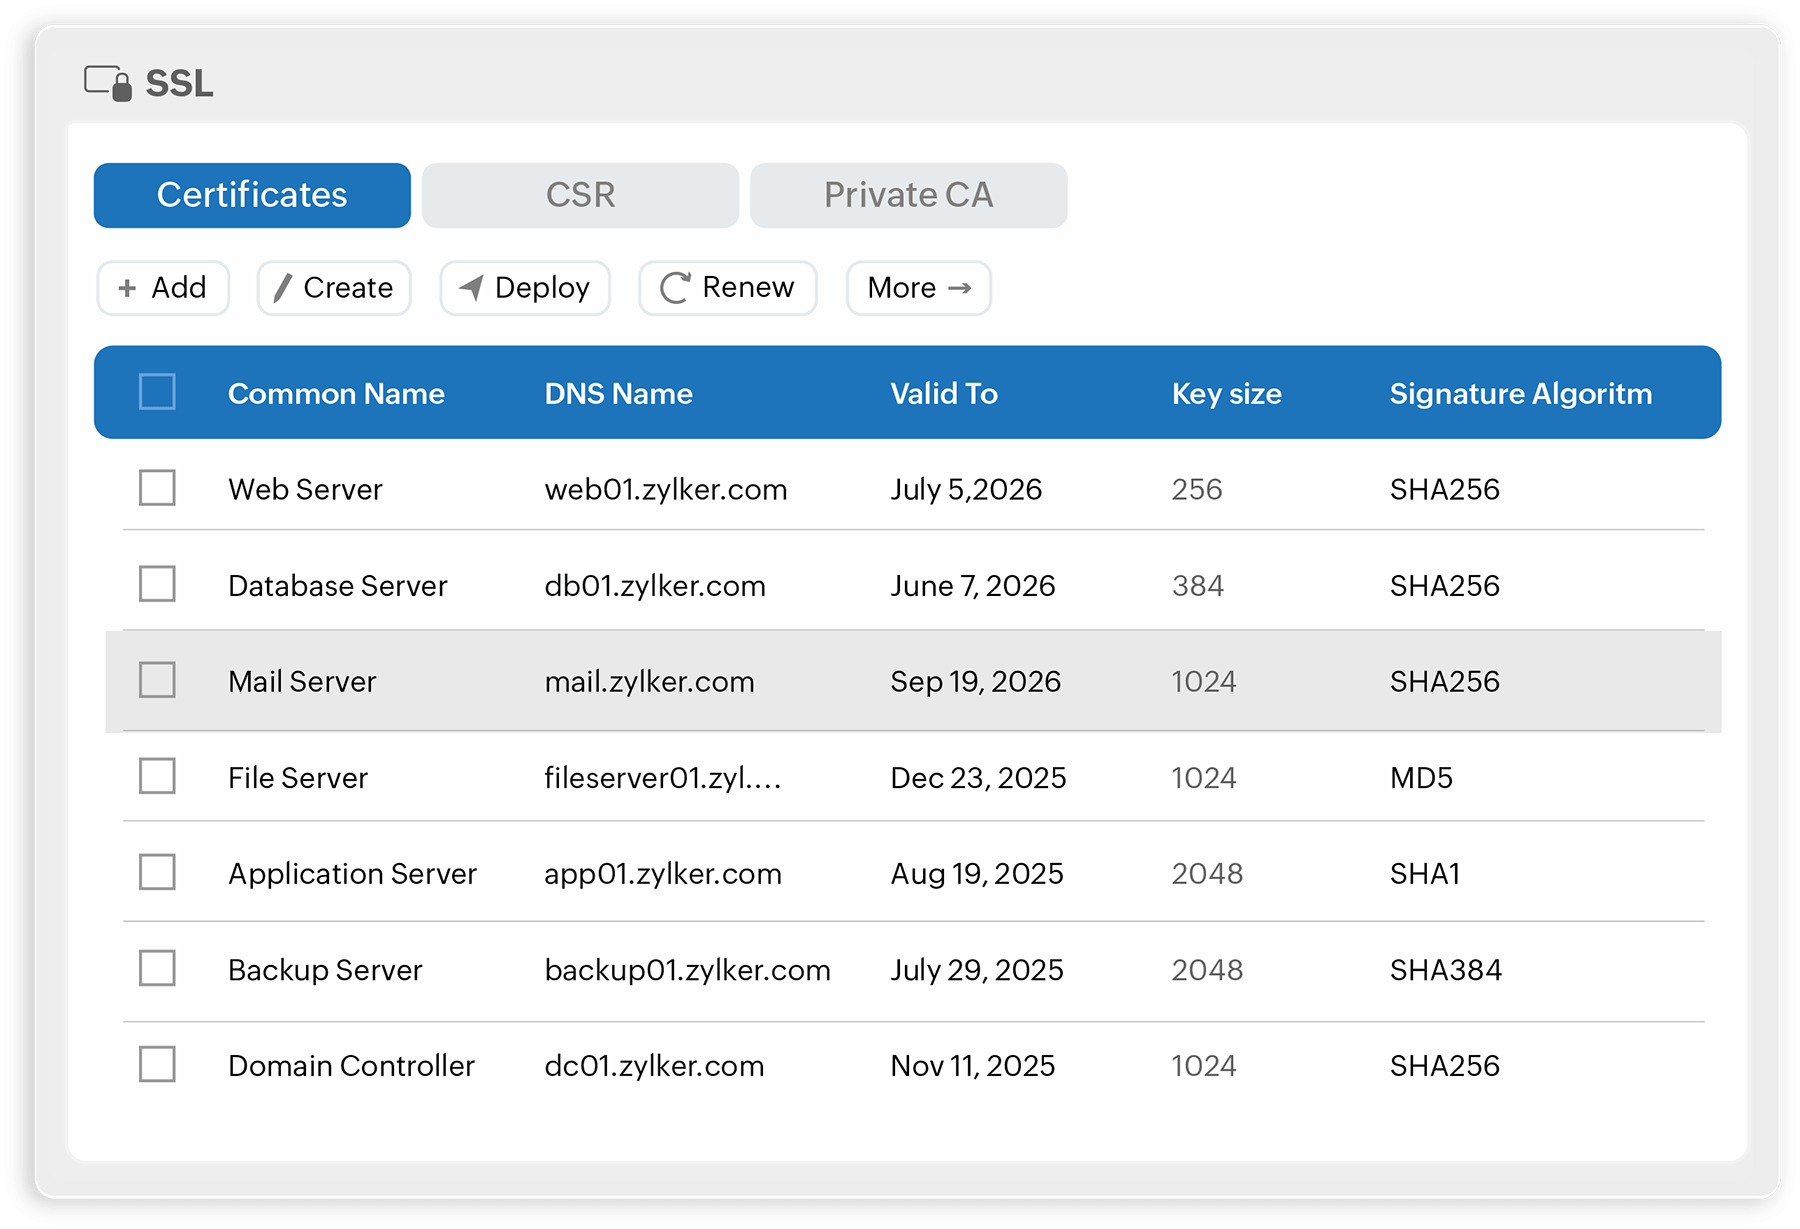Open the Database Server certificate name
1800x1229 pixels.
tap(337, 585)
